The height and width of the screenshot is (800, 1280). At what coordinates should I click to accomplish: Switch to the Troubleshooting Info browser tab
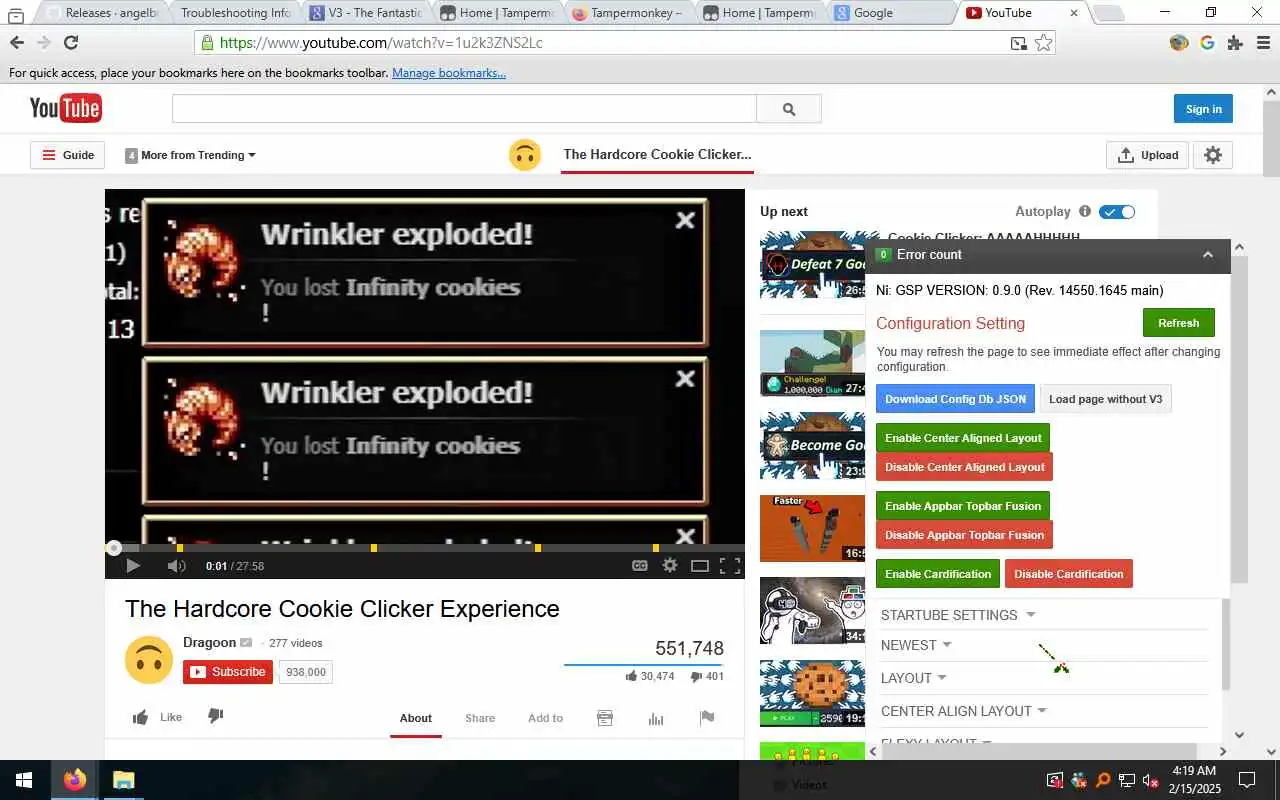(235, 13)
